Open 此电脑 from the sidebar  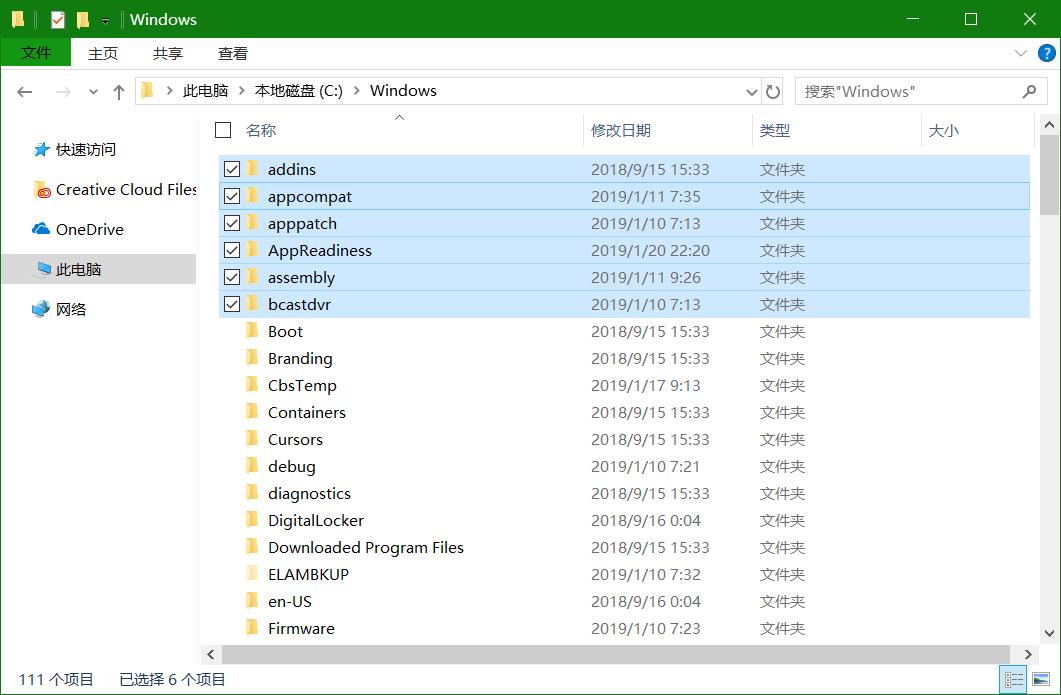pos(78,268)
